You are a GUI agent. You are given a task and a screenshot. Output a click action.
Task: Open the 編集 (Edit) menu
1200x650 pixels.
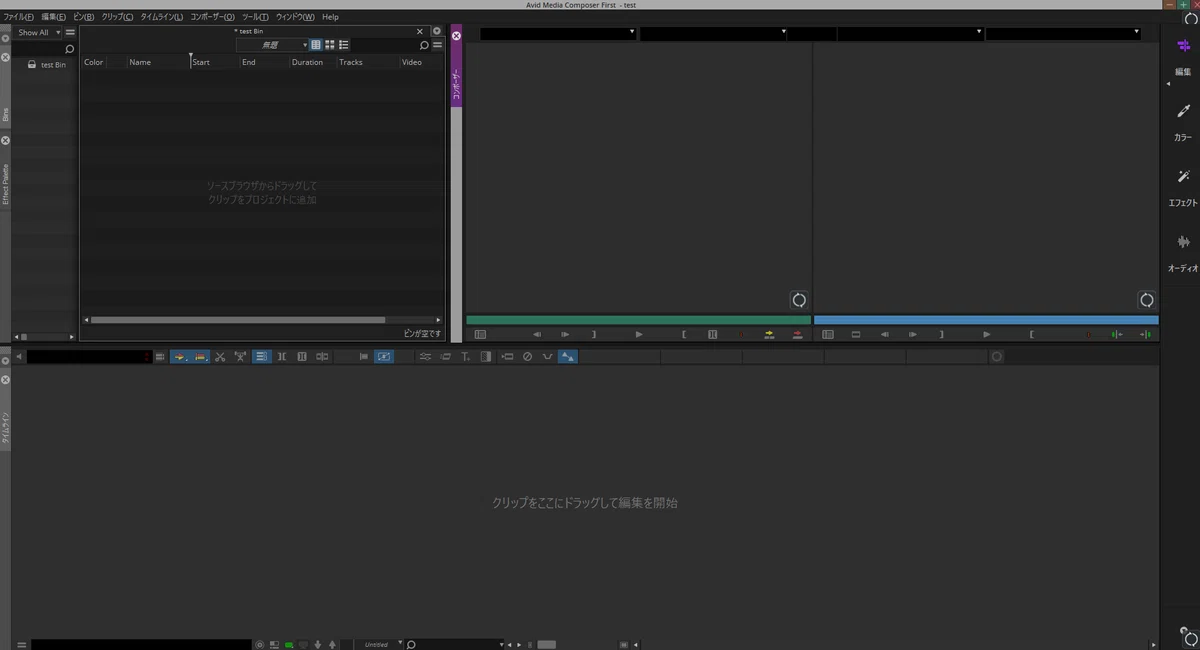54,17
